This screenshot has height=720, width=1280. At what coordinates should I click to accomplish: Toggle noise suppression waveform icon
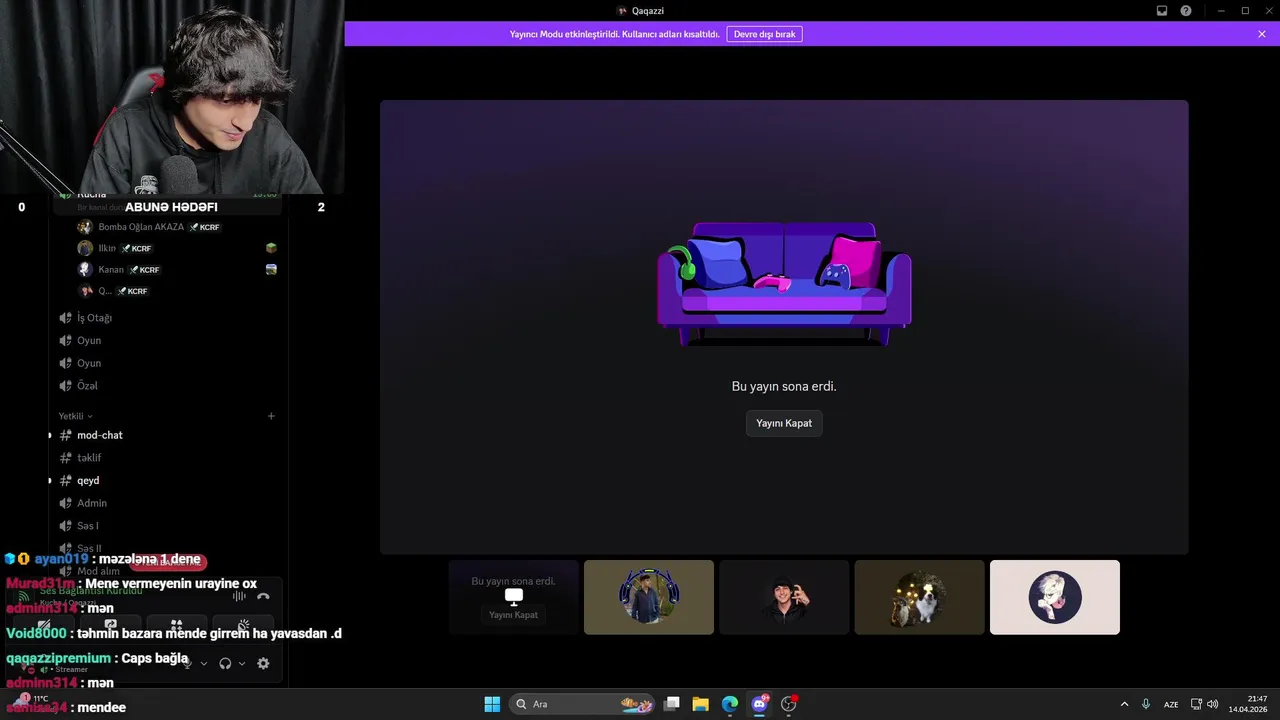239,596
